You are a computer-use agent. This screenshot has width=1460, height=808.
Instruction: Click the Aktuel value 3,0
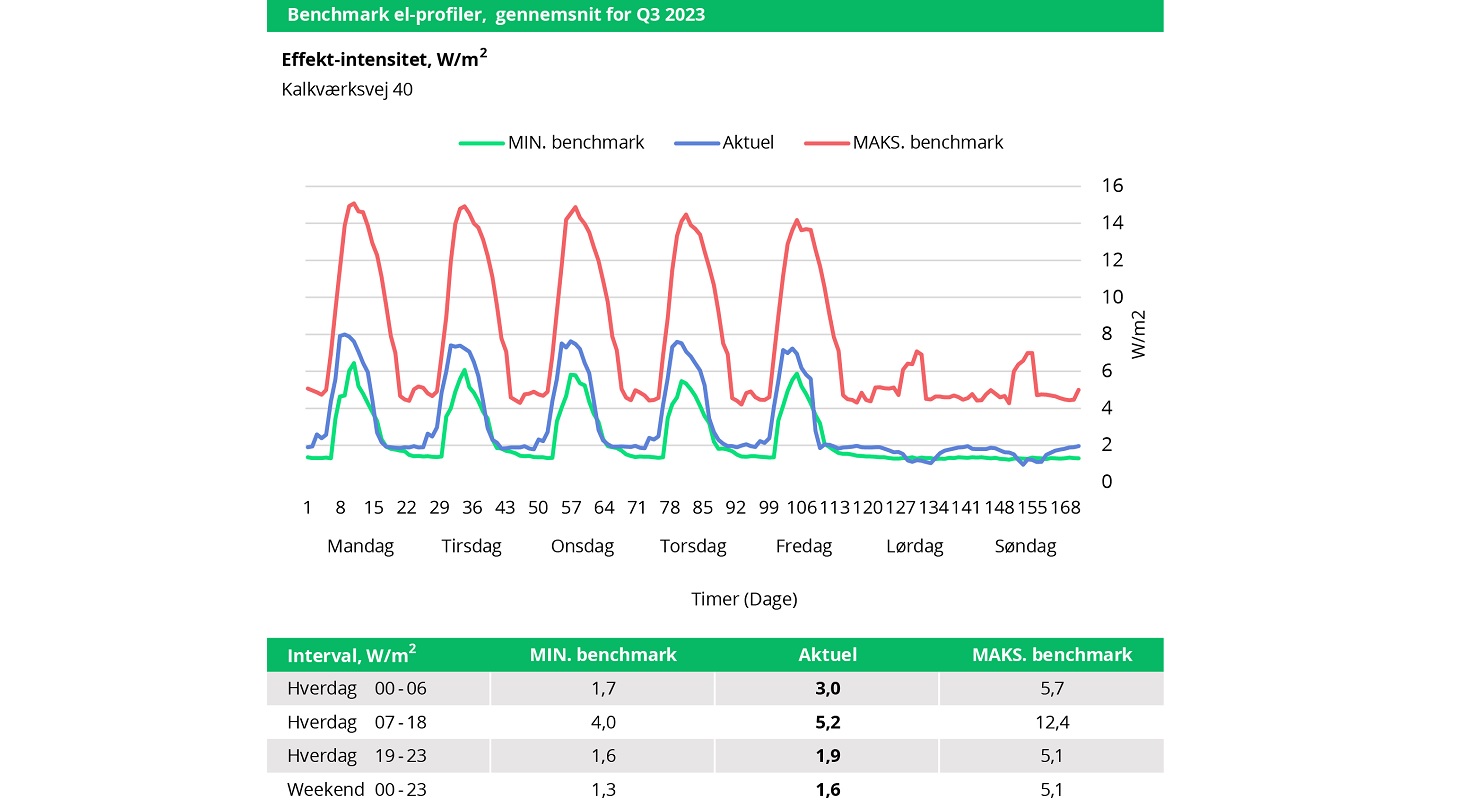coord(828,689)
